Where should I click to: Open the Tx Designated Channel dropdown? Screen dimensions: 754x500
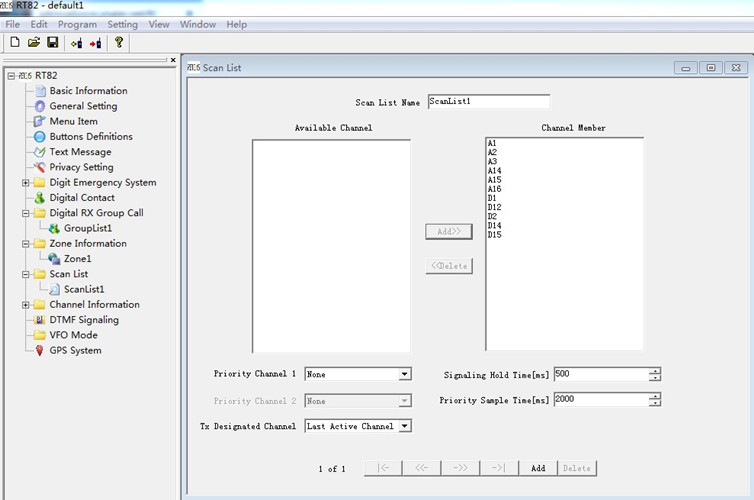pos(405,426)
